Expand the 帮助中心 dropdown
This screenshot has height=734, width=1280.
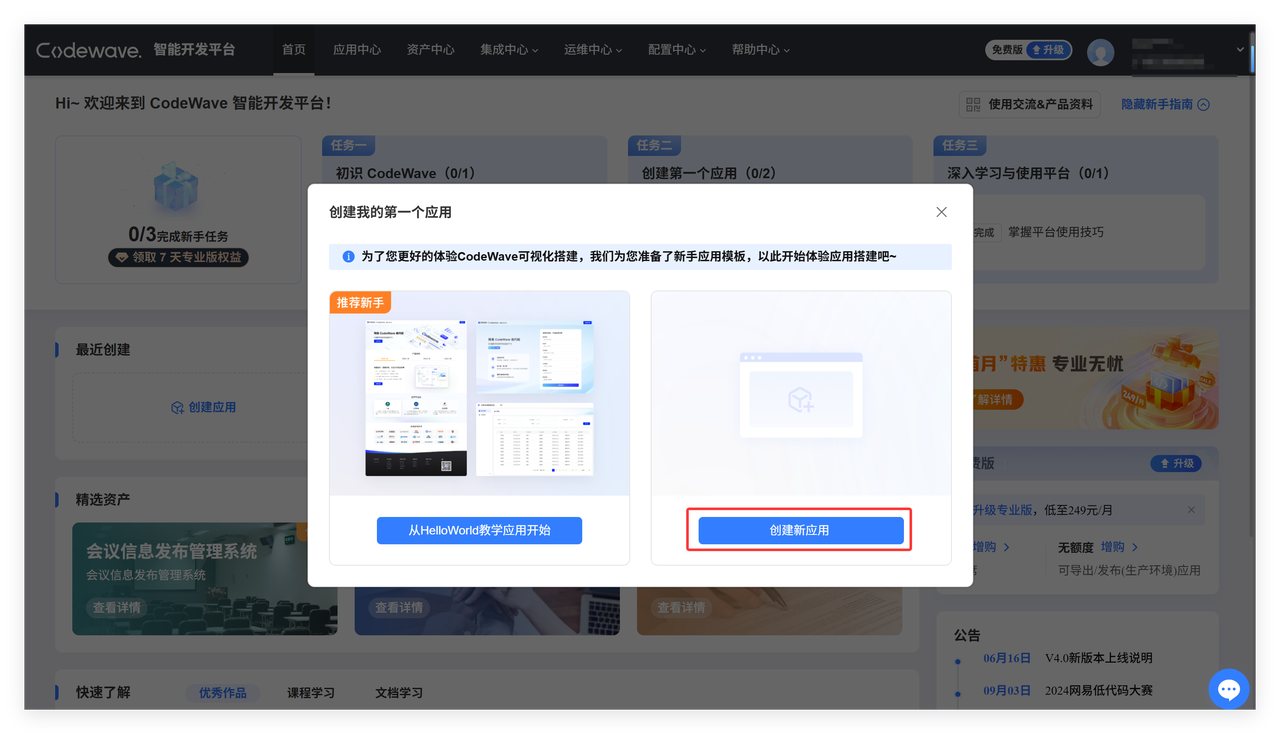[761, 50]
